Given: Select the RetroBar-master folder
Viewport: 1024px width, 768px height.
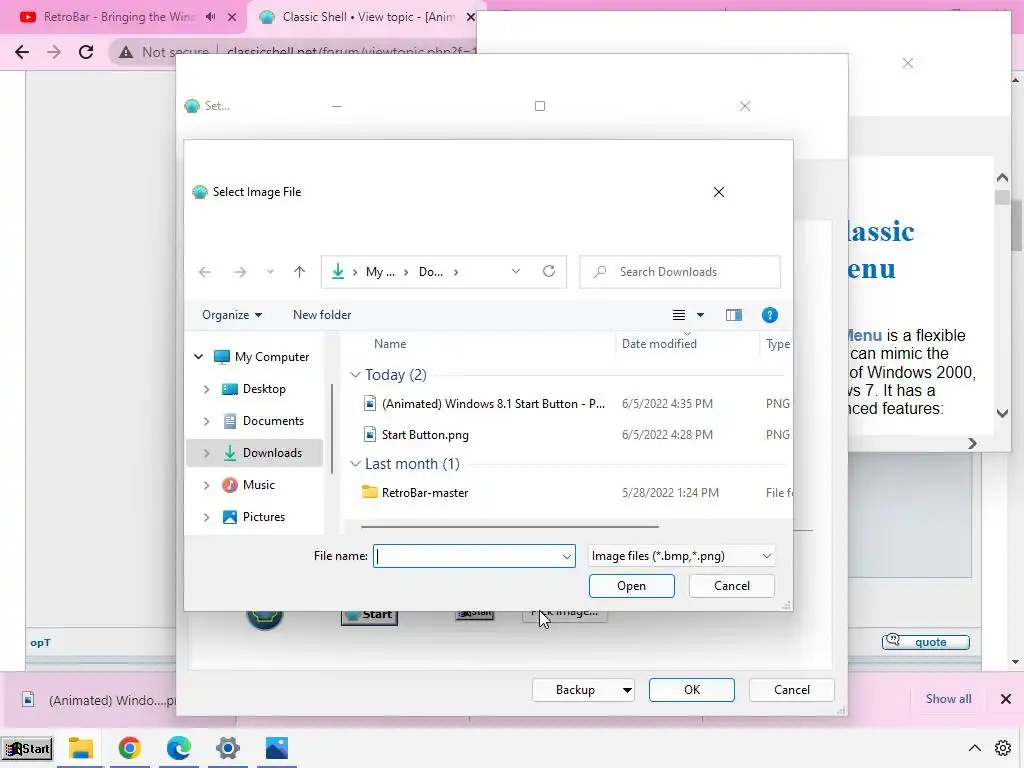Looking at the screenshot, I should tap(415, 493).
